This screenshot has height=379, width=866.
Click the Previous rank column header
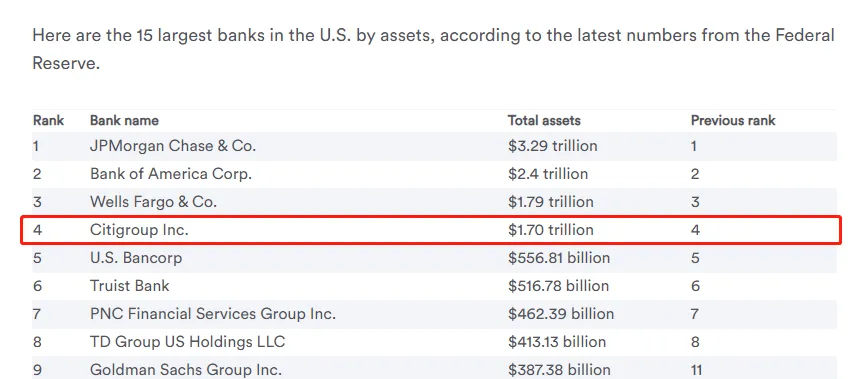(x=733, y=120)
